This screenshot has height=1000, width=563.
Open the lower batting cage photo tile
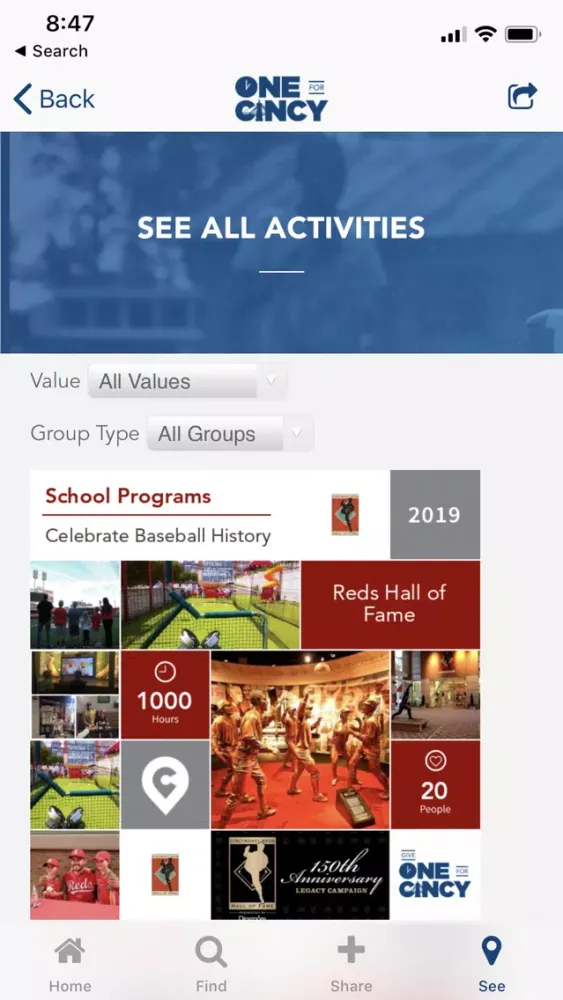click(75, 784)
